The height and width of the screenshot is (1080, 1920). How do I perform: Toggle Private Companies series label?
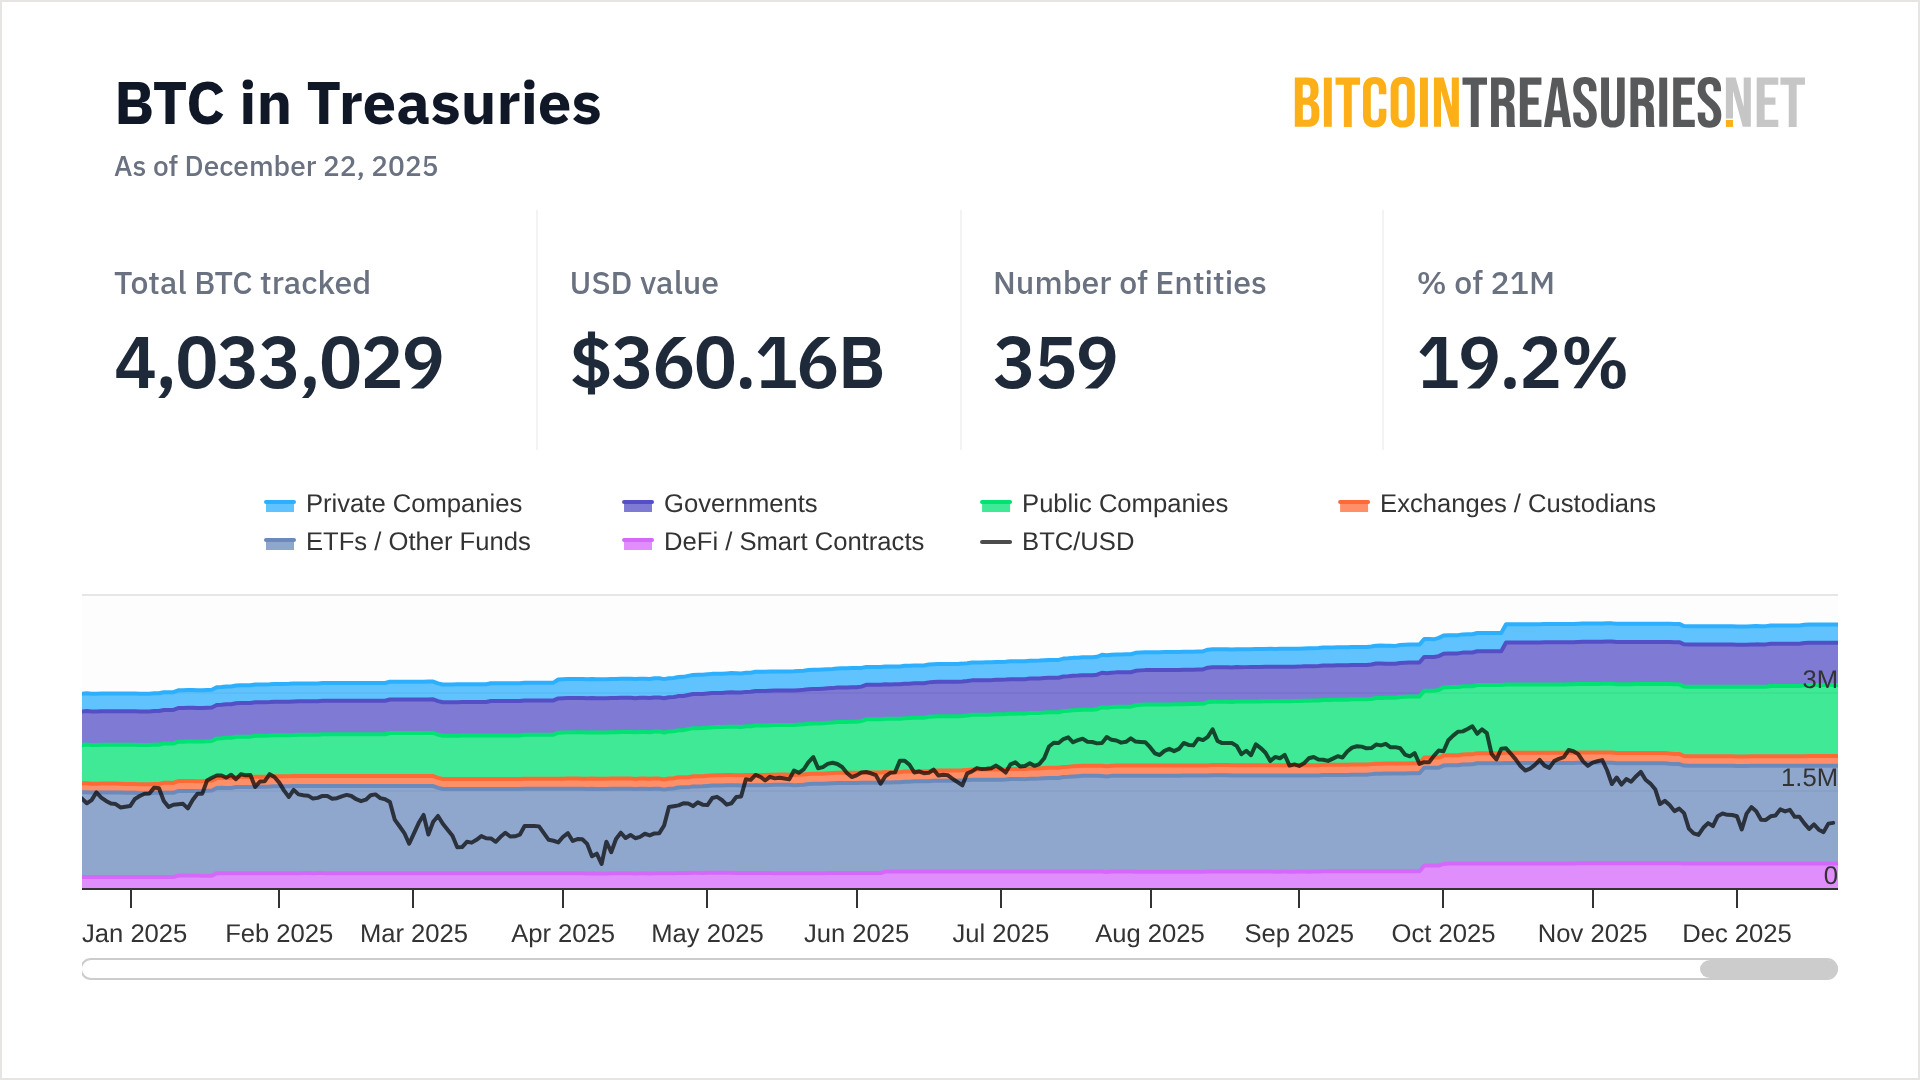click(413, 504)
